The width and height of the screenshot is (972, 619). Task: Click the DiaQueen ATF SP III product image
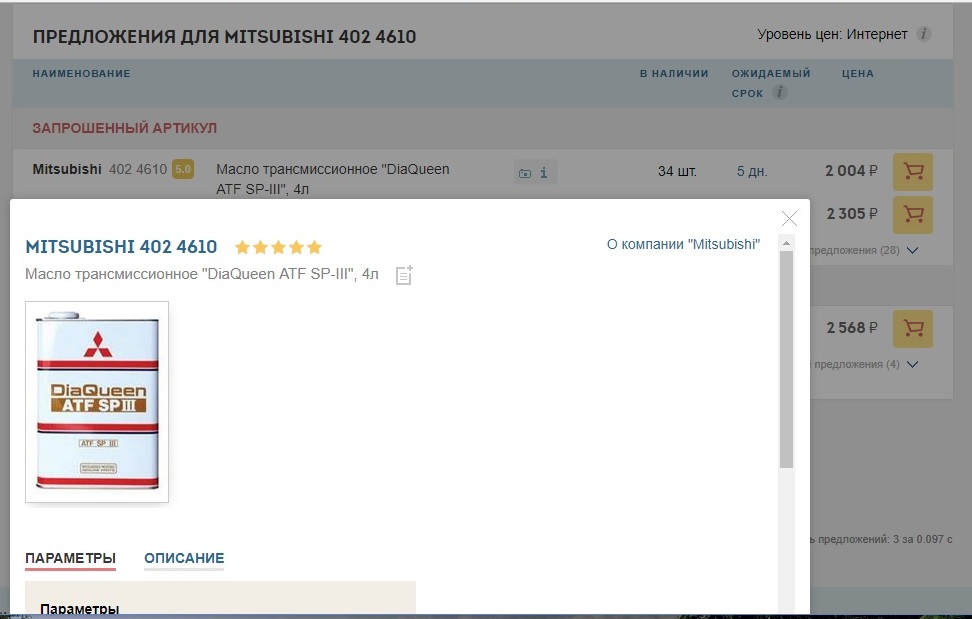tap(97, 401)
